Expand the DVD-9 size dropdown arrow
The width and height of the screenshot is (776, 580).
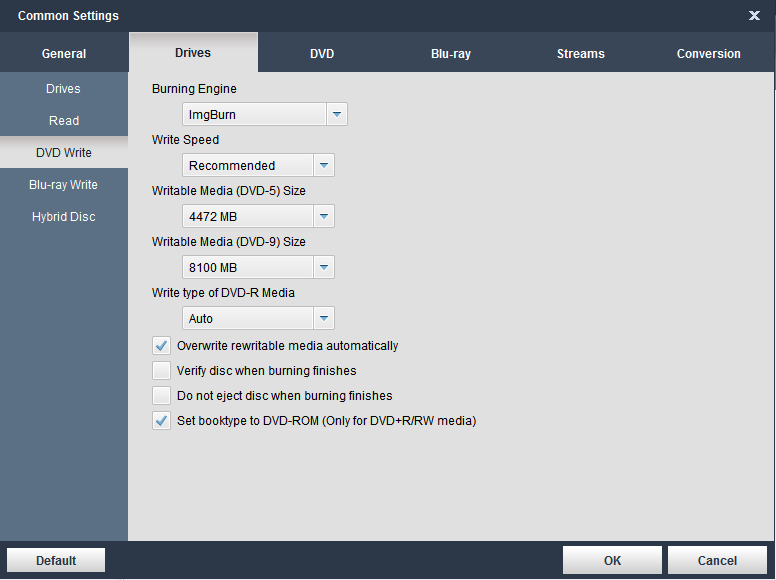(x=324, y=267)
